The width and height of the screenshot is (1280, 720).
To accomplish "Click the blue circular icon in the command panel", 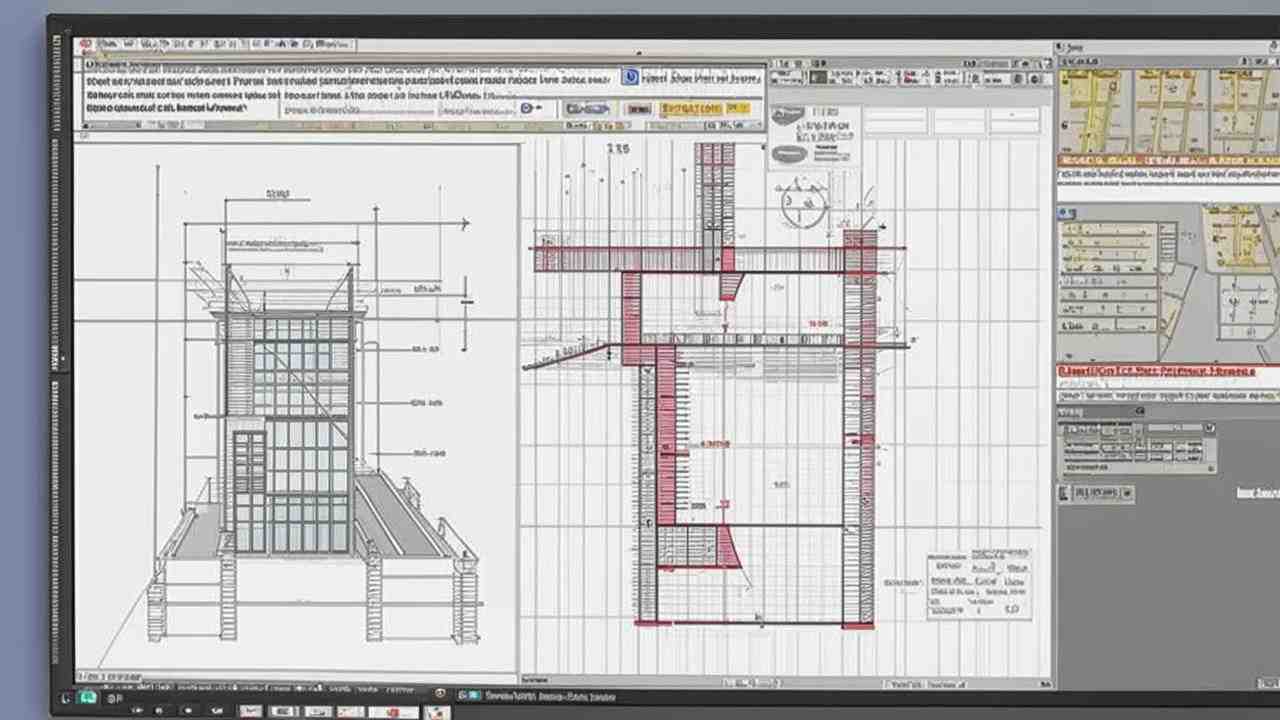I will click(x=630, y=77).
